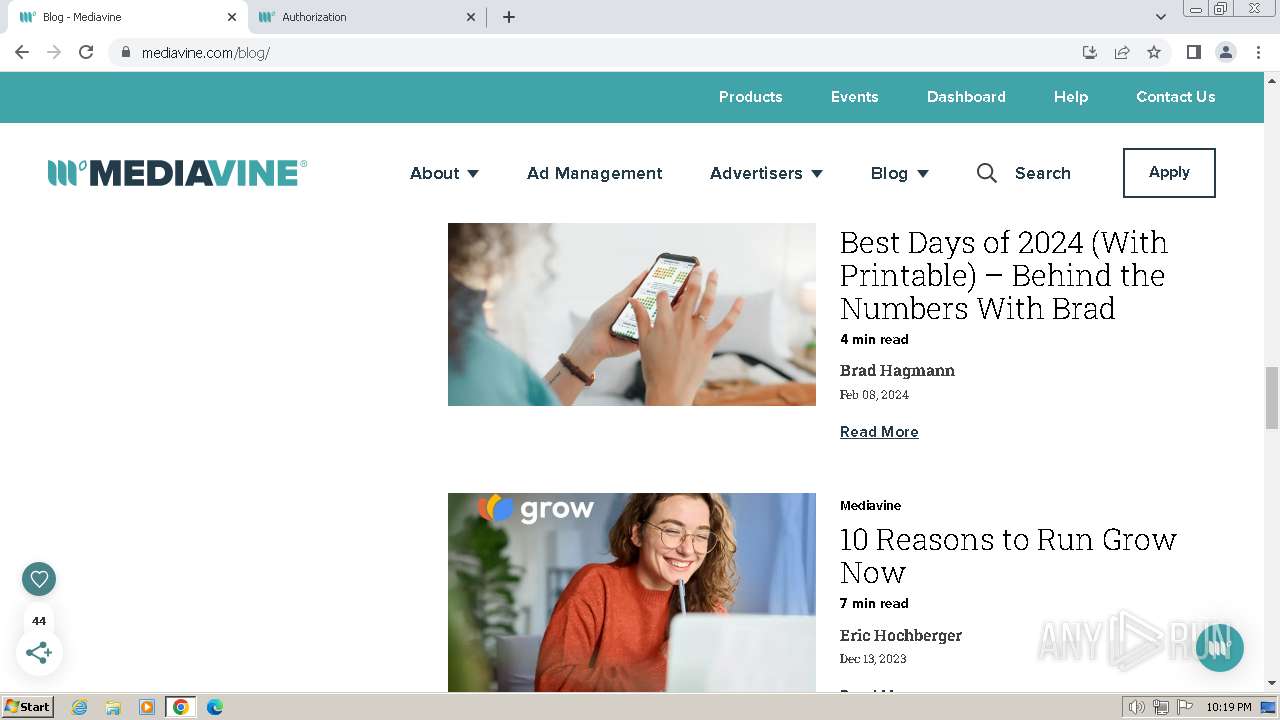Open the Help link

pyautogui.click(x=1070, y=97)
